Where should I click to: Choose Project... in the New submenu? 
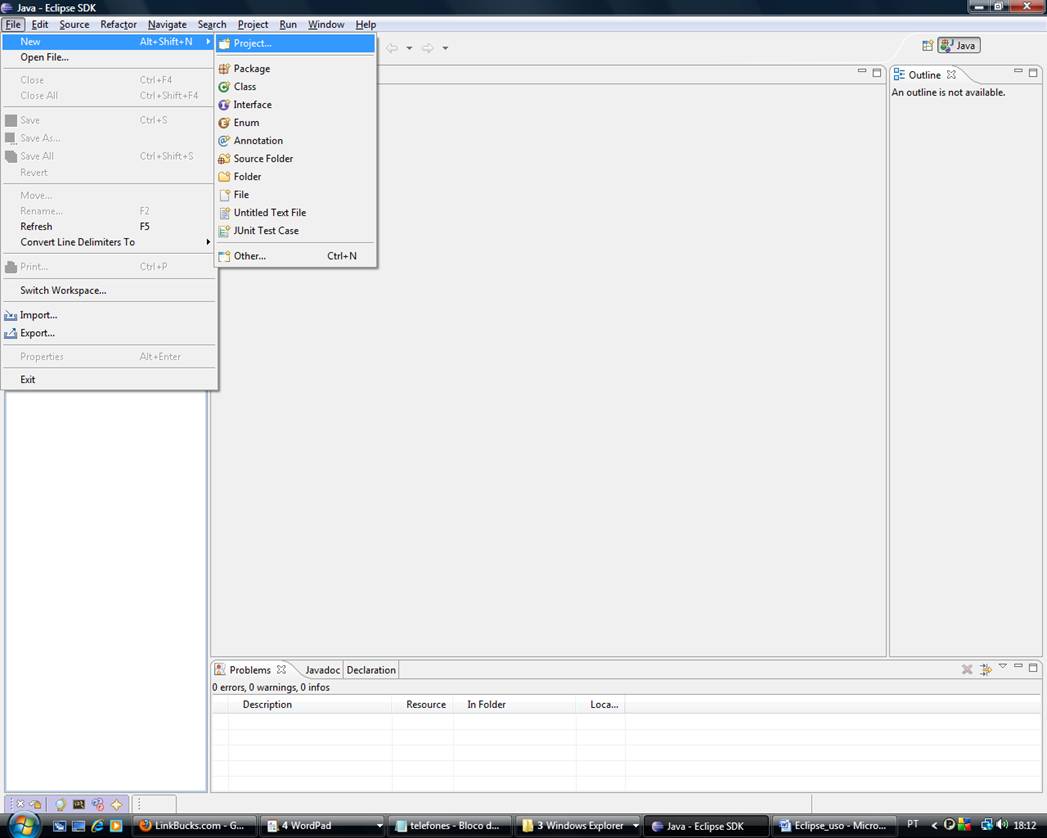pyautogui.click(x=294, y=43)
